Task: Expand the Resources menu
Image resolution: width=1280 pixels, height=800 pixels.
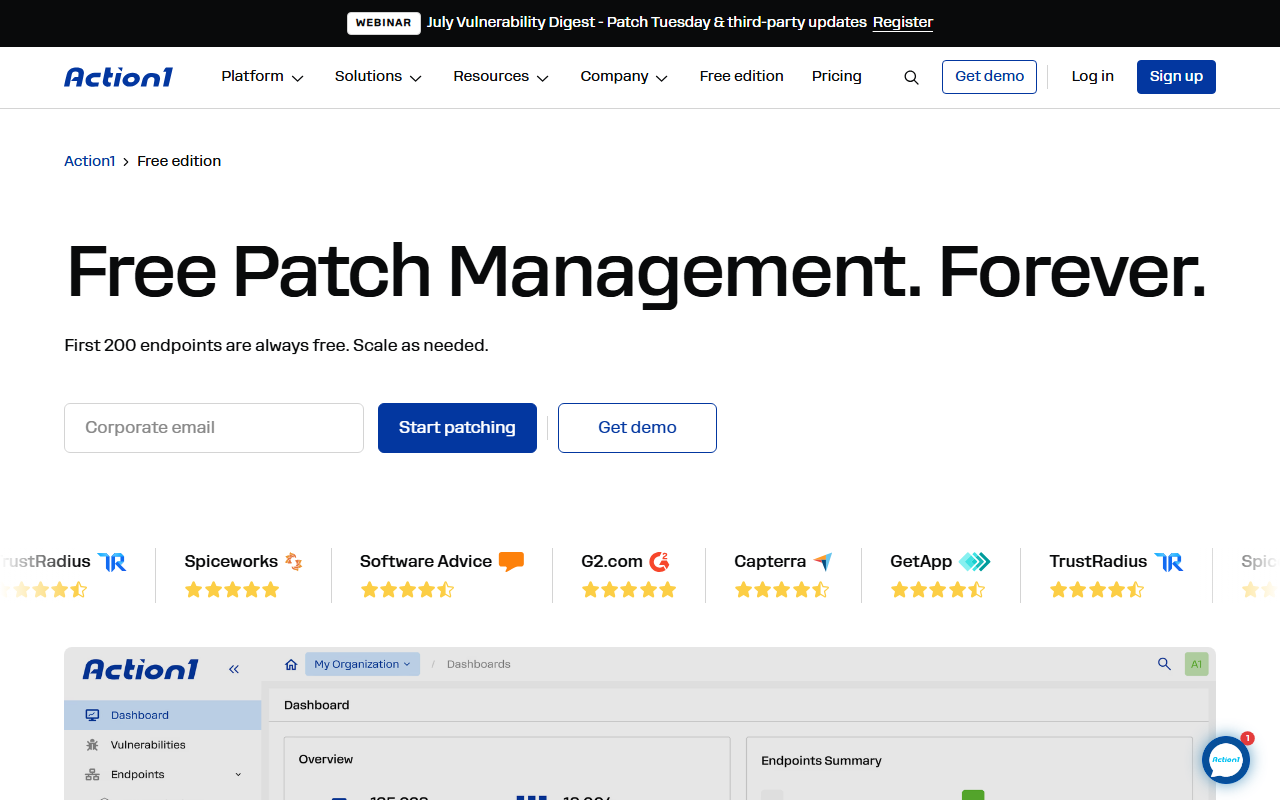Action: (x=502, y=77)
